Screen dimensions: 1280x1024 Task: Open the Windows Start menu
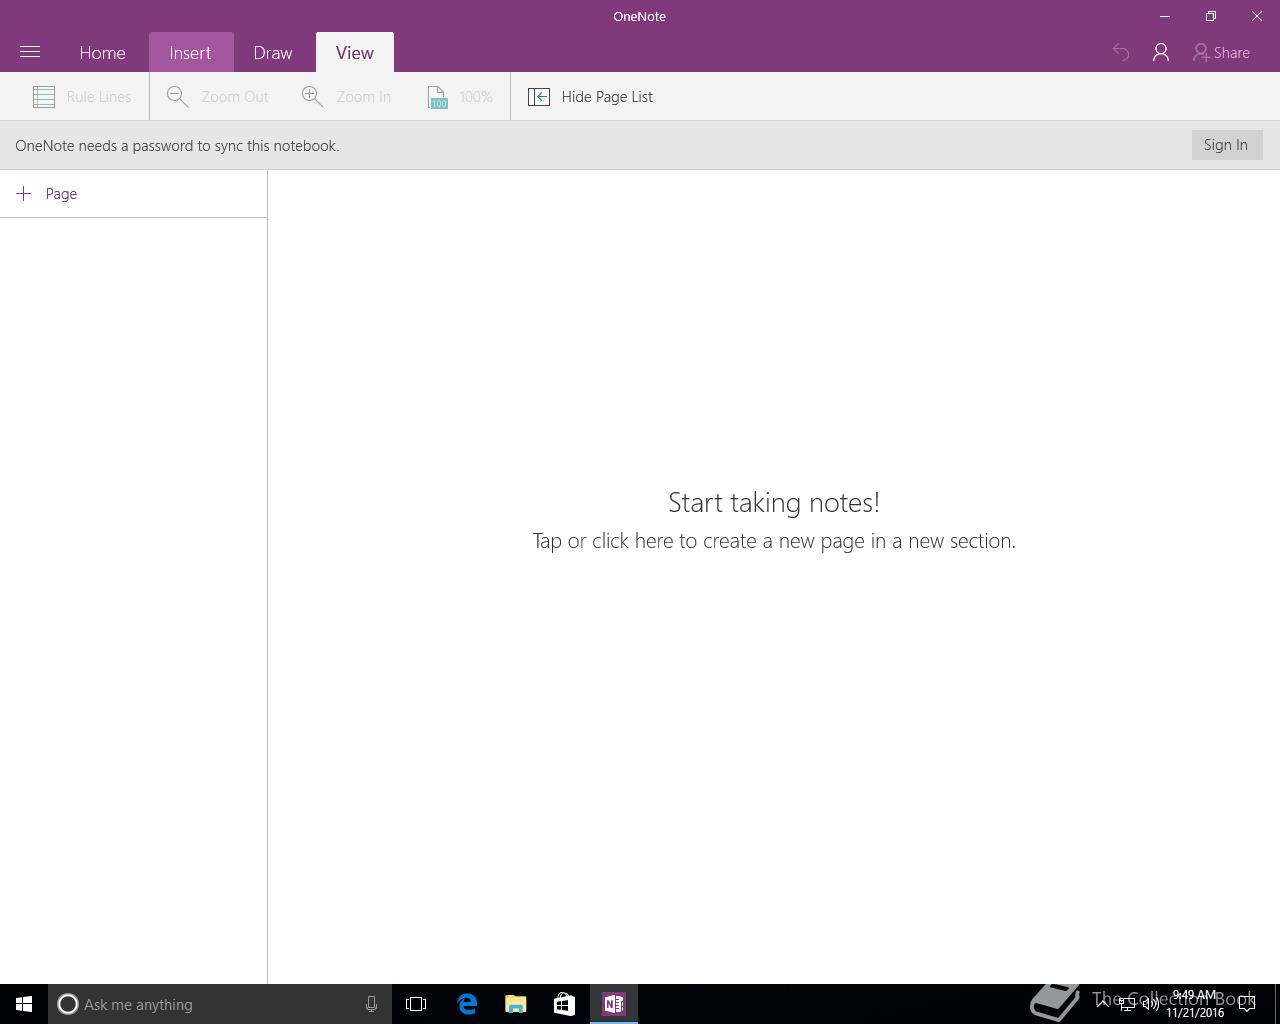point(24,1004)
